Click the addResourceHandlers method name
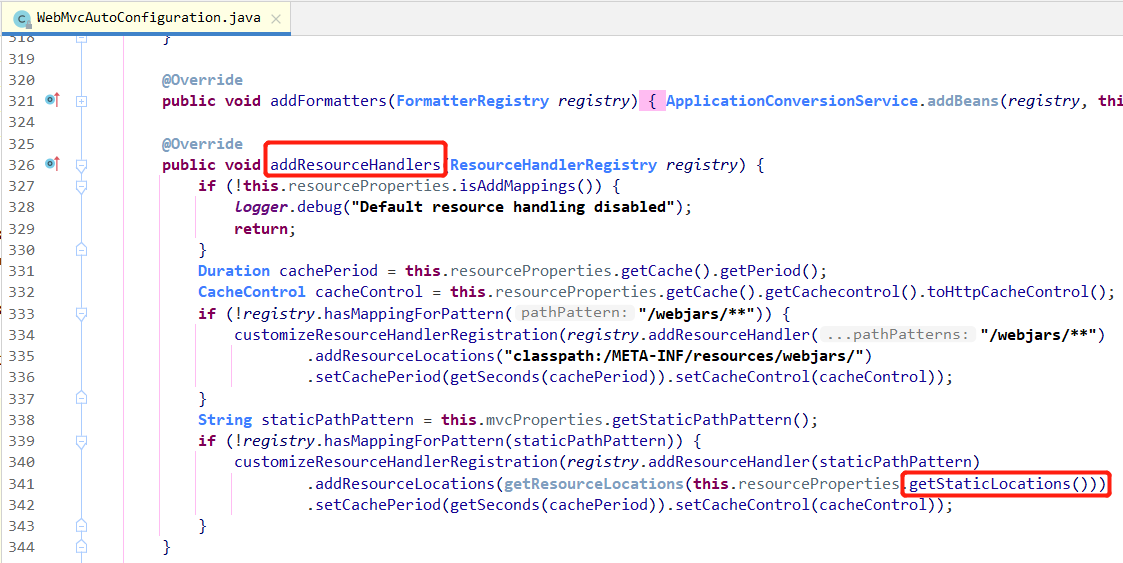Image resolution: width=1123 pixels, height=563 pixels. pos(355,165)
